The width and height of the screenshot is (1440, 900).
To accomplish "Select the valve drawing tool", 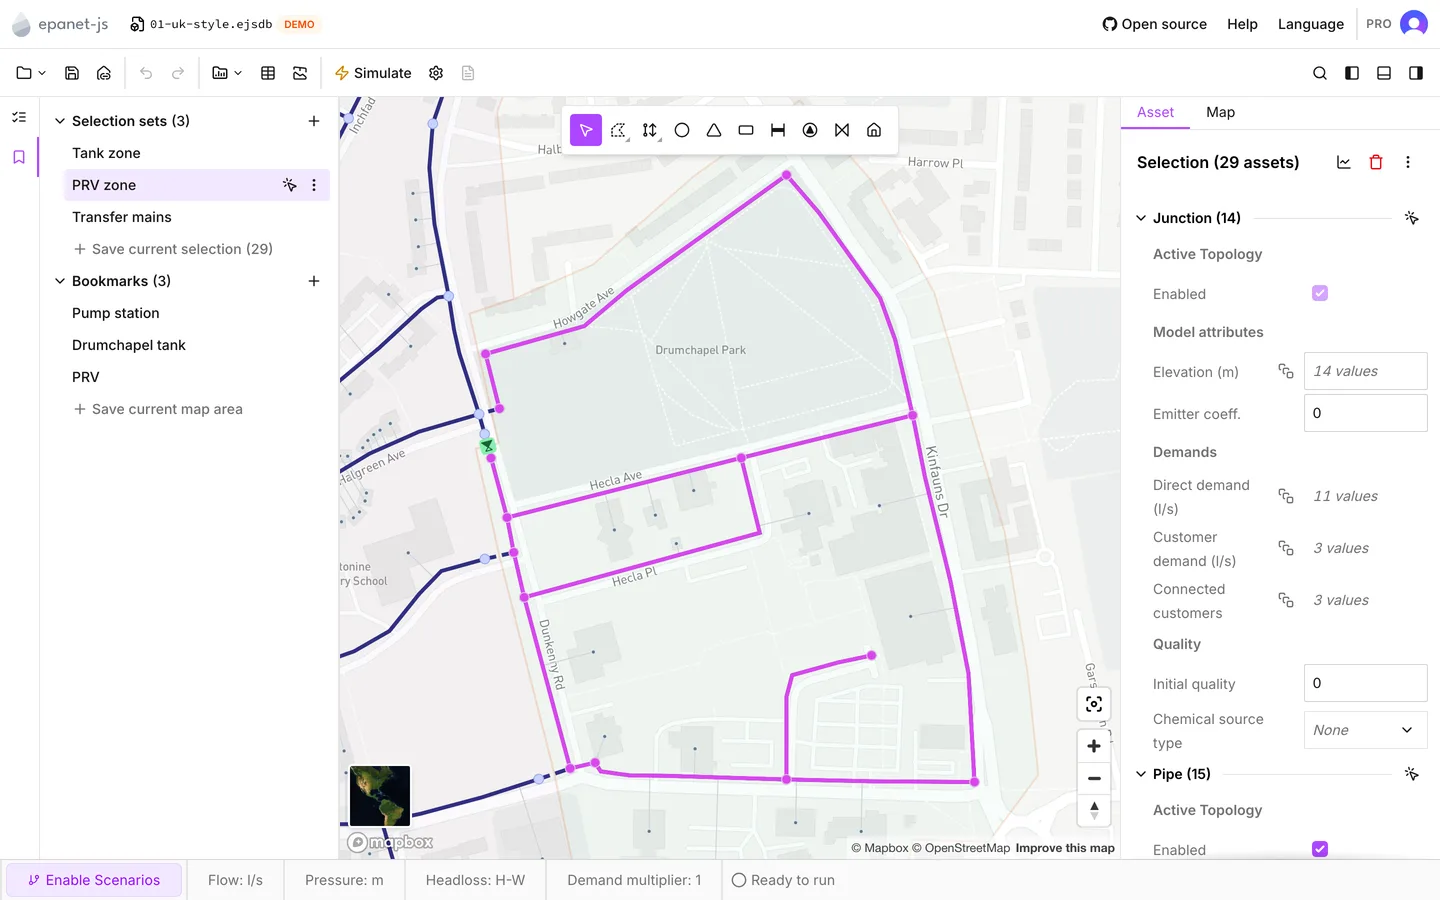I will click(x=842, y=130).
